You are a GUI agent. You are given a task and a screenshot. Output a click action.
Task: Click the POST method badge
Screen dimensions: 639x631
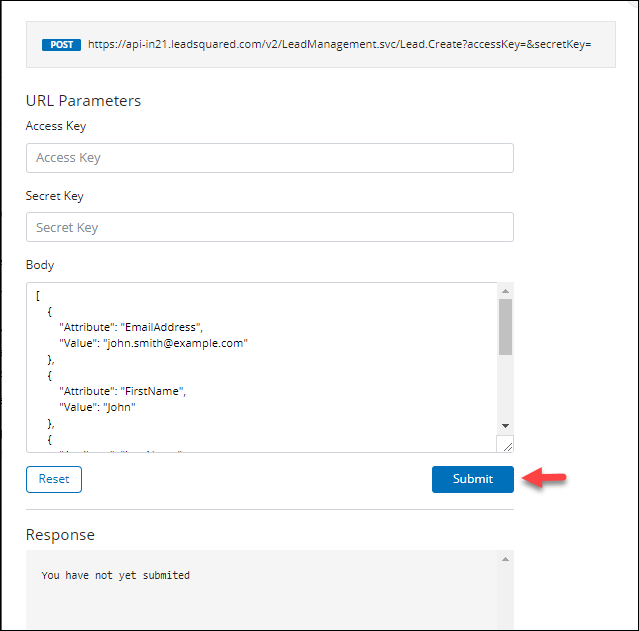[x=61, y=45]
